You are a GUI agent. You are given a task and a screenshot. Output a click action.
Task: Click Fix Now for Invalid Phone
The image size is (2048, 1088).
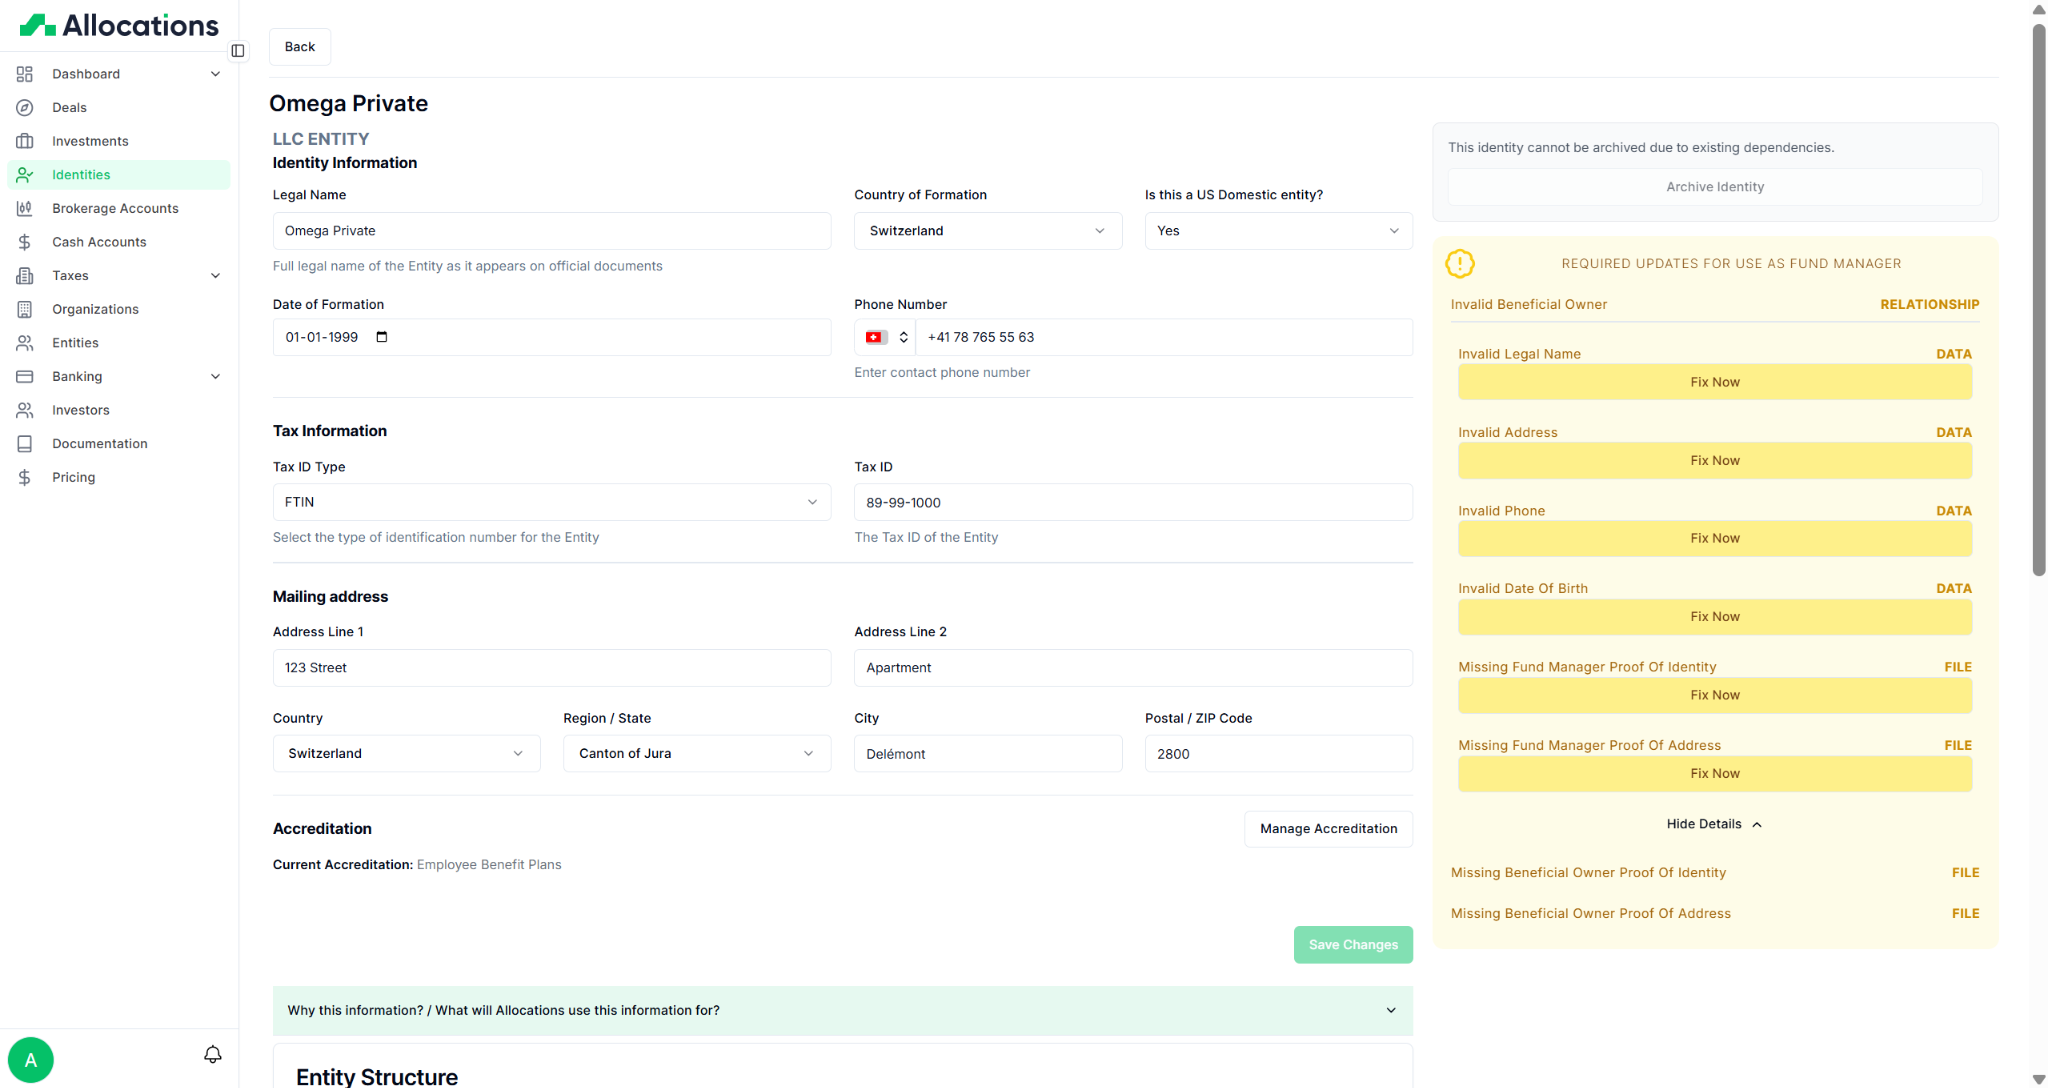(x=1714, y=538)
